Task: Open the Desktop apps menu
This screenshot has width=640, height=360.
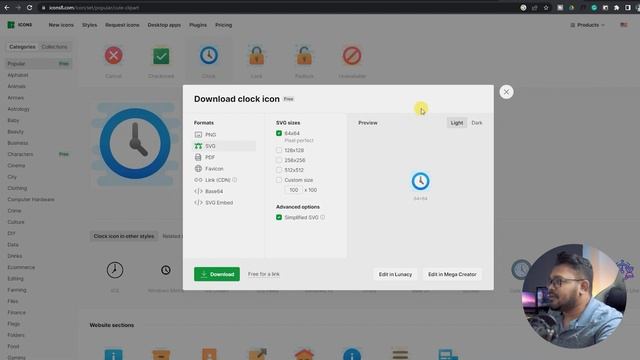Action: (164, 25)
